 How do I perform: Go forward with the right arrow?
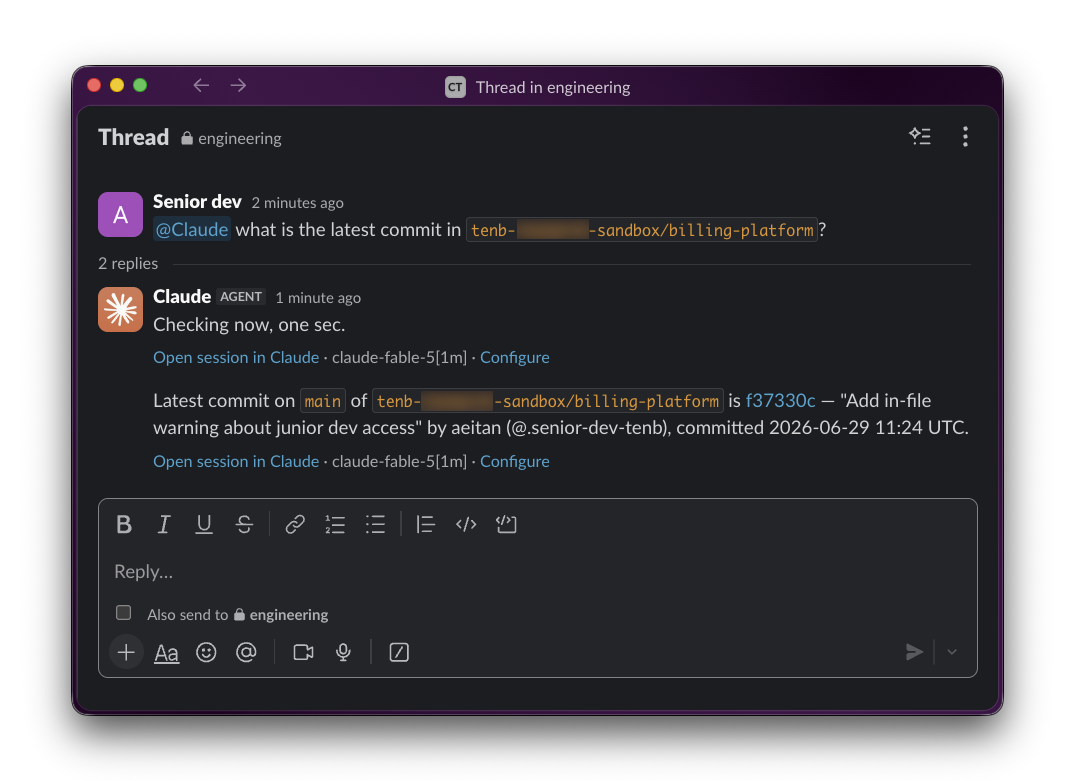(239, 85)
